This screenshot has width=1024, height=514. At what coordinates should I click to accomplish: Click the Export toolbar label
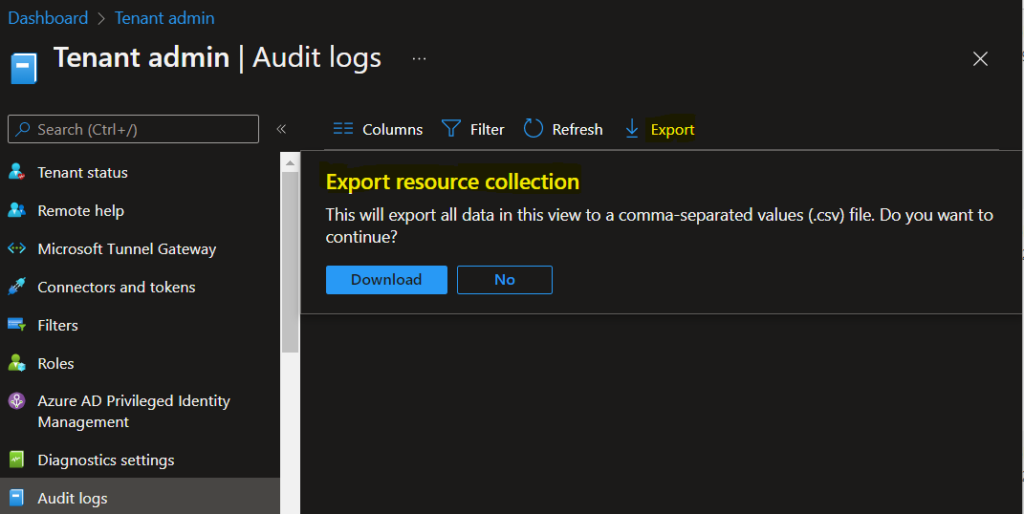[673, 129]
